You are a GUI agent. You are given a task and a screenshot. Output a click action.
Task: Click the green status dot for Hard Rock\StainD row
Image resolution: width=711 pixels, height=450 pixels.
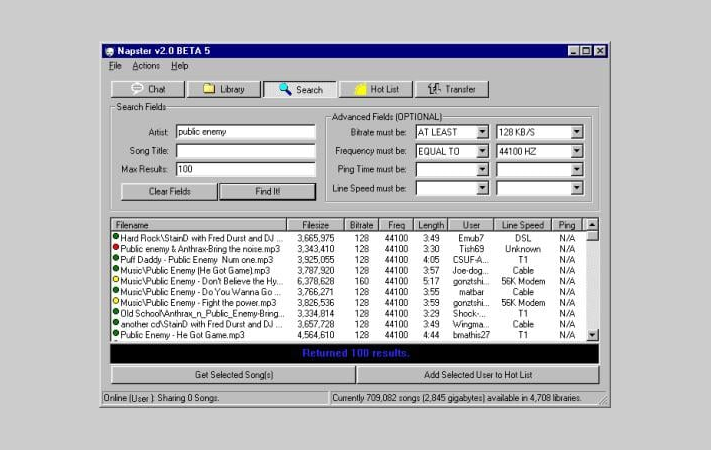pyautogui.click(x=116, y=236)
